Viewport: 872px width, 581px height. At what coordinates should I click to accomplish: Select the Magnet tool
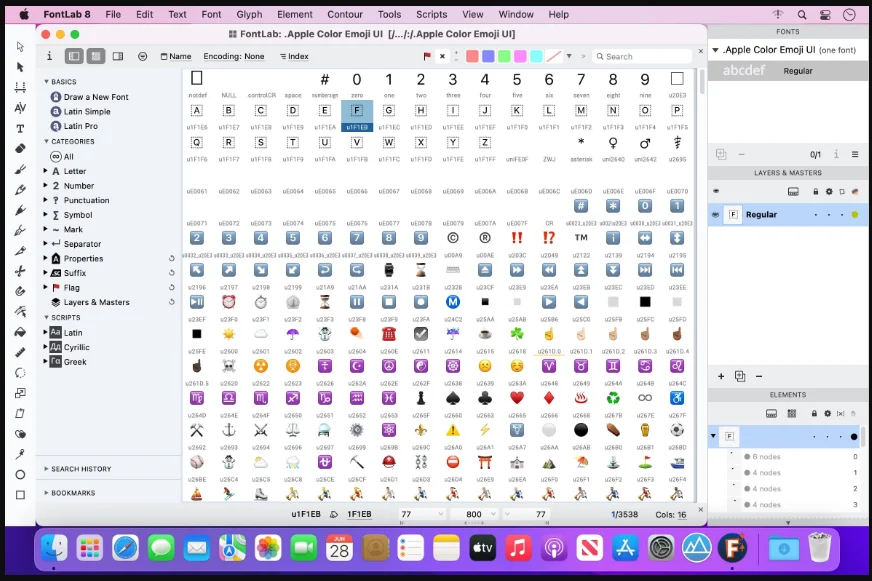click(x=20, y=291)
